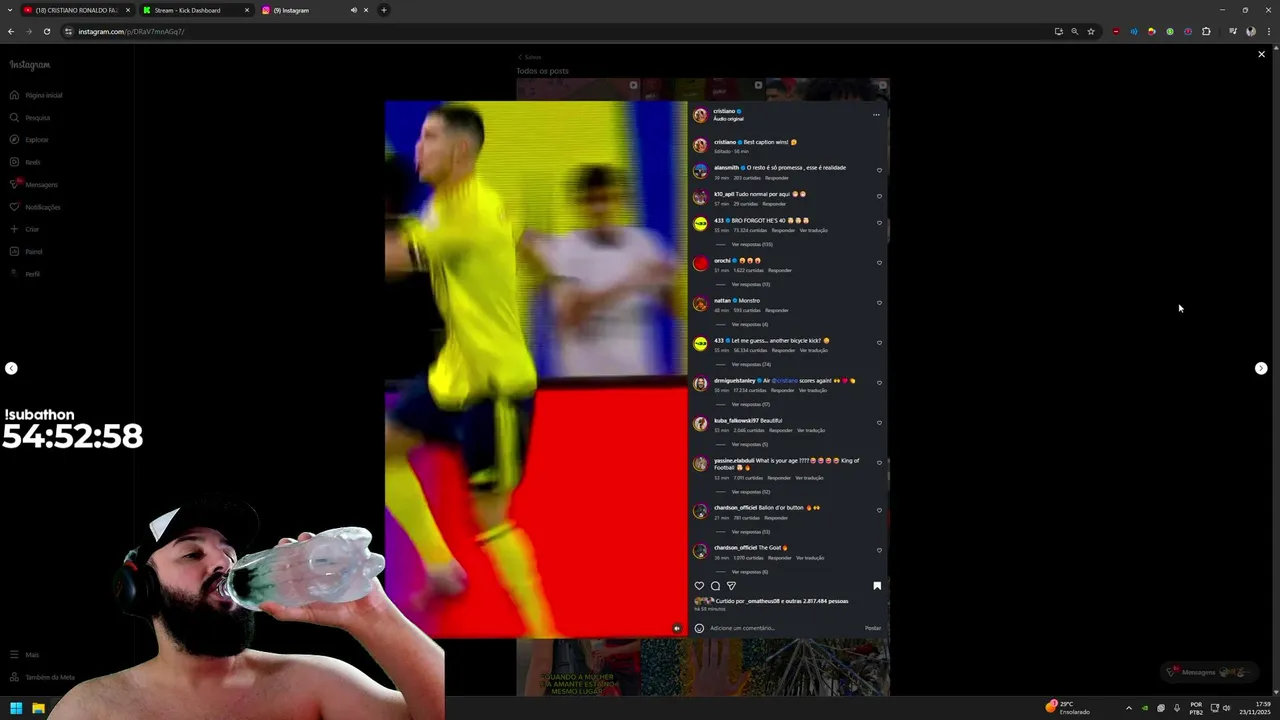1280x720 pixels.
Task: Like nattan's Monstro comment
Action: pyautogui.click(x=879, y=303)
